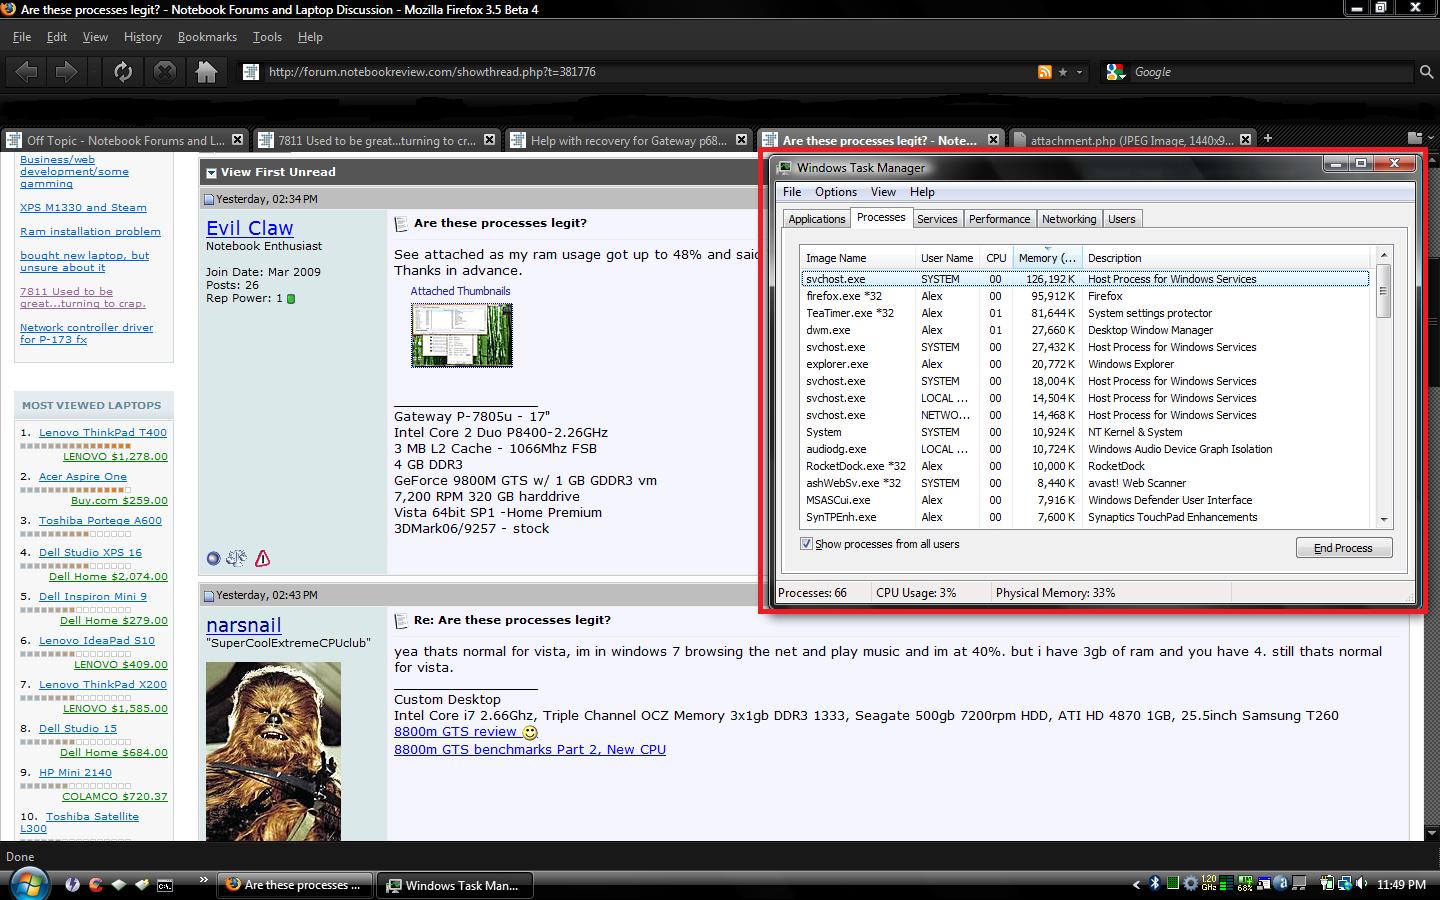The width and height of the screenshot is (1440, 900).
Task: Click the Google search field
Action: (1274, 72)
